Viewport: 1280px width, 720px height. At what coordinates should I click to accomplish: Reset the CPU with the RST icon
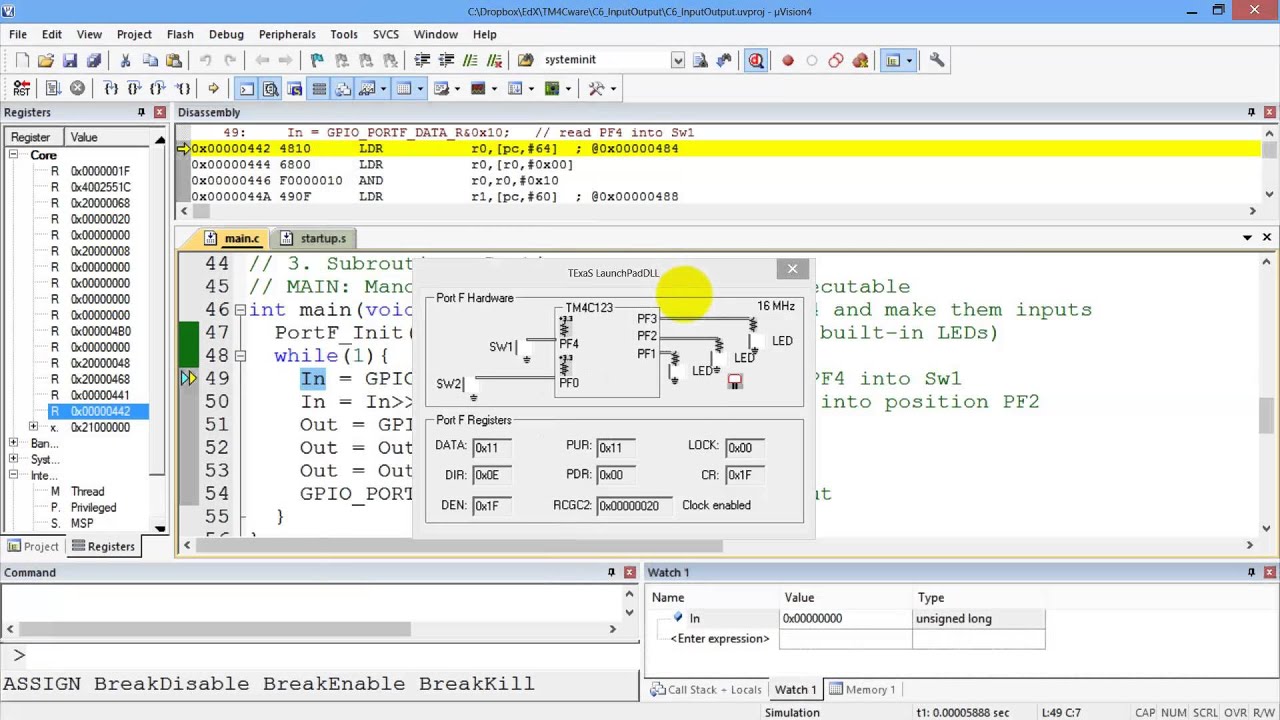21,89
